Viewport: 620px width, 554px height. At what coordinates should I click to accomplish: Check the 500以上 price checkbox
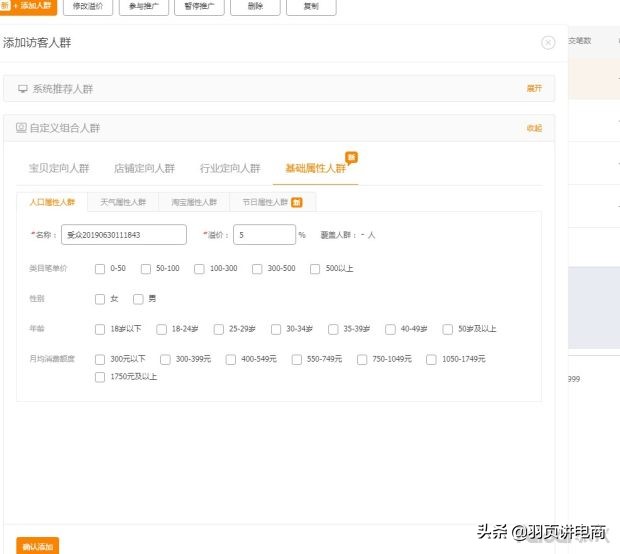point(315,269)
